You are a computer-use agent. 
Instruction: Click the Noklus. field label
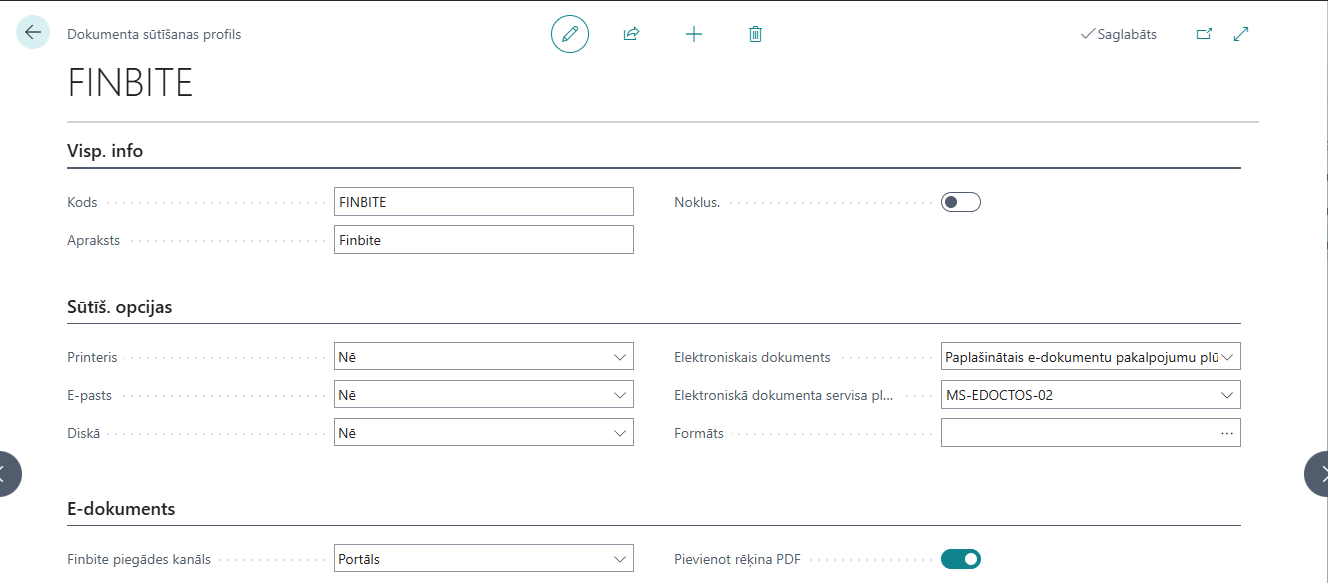697,202
